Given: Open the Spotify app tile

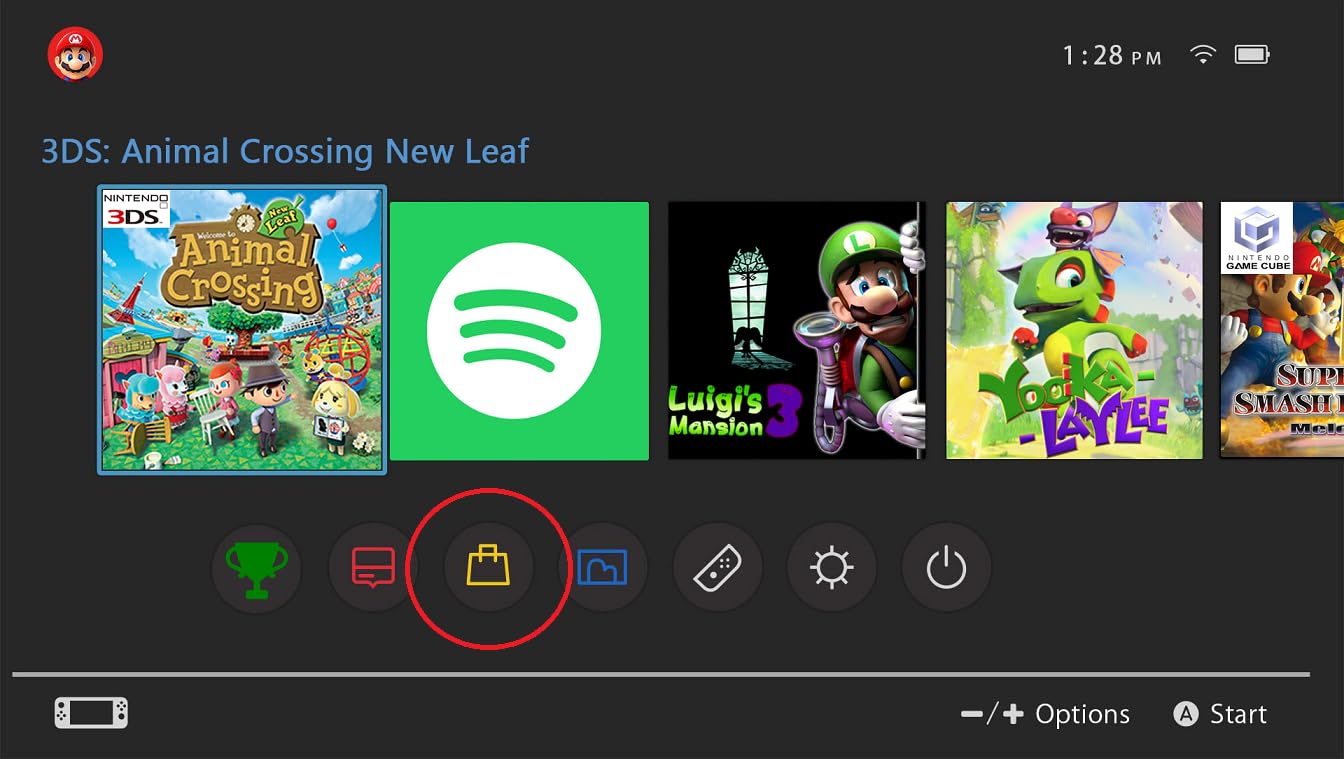Looking at the screenshot, I should tap(519, 331).
